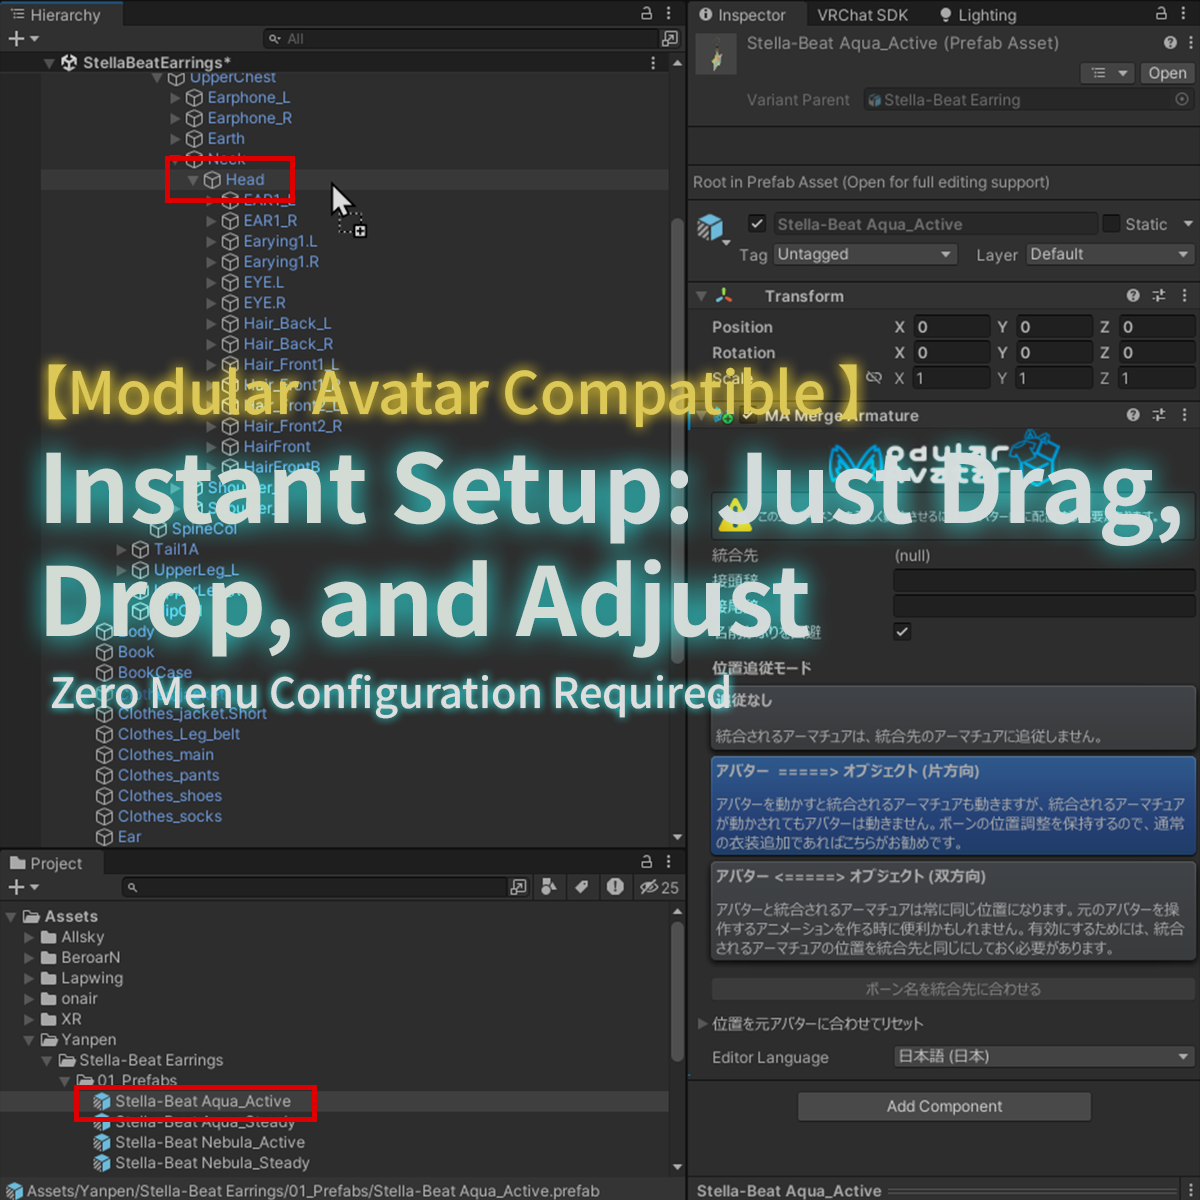Open the Transform component help icon
The height and width of the screenshot is (1200, 1200).
(1133, 296)
